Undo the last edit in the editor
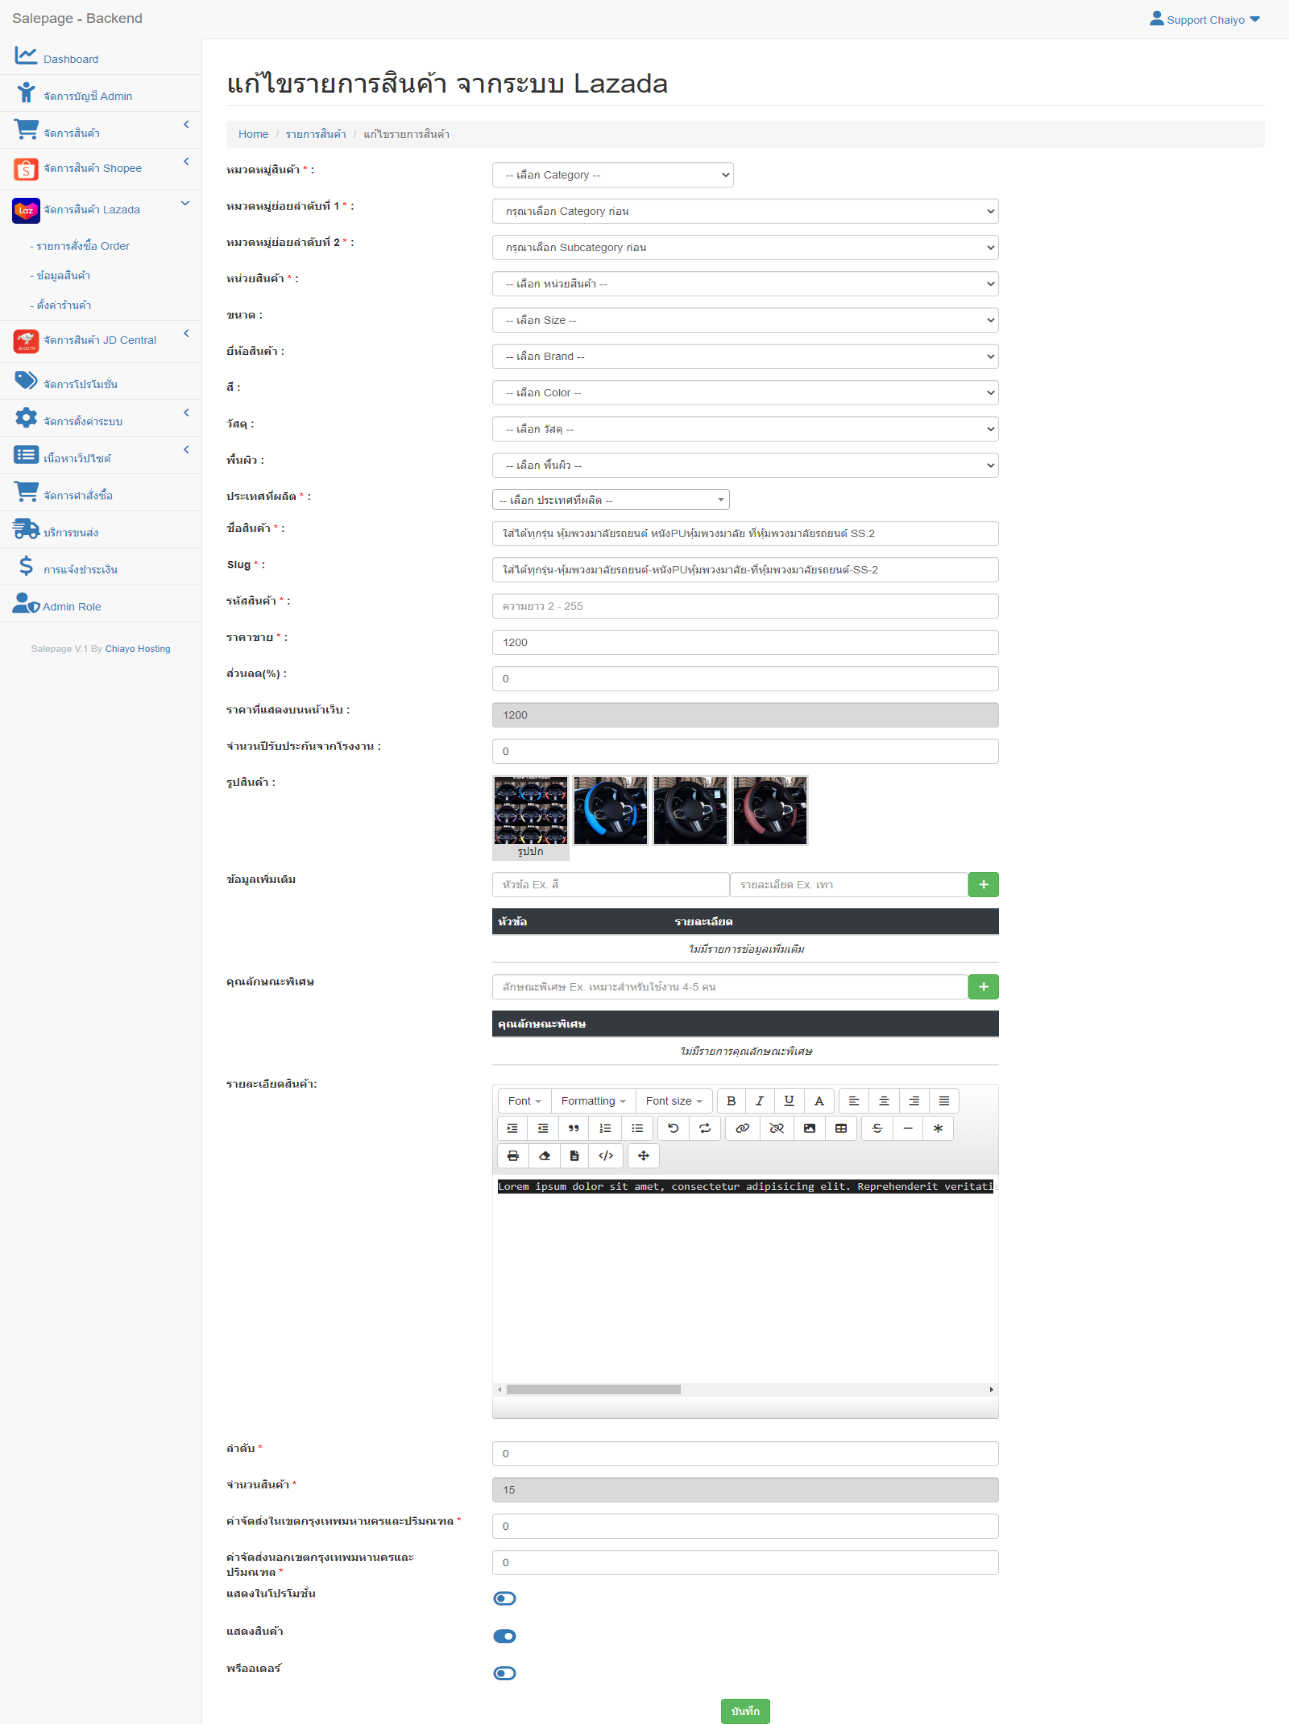Image resolution: width=1289 pixels, height=1724 pixels. [x=673, y=1128]
